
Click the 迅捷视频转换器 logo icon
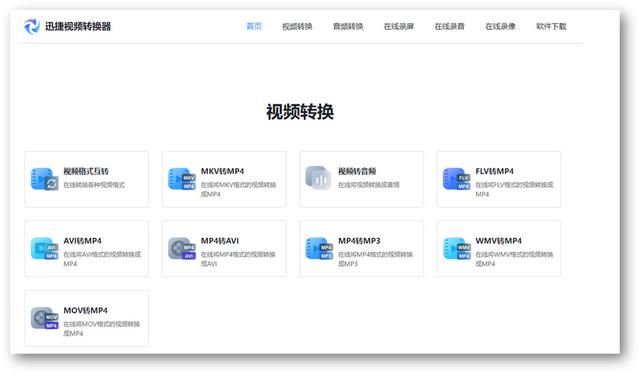tap(31, 27)
